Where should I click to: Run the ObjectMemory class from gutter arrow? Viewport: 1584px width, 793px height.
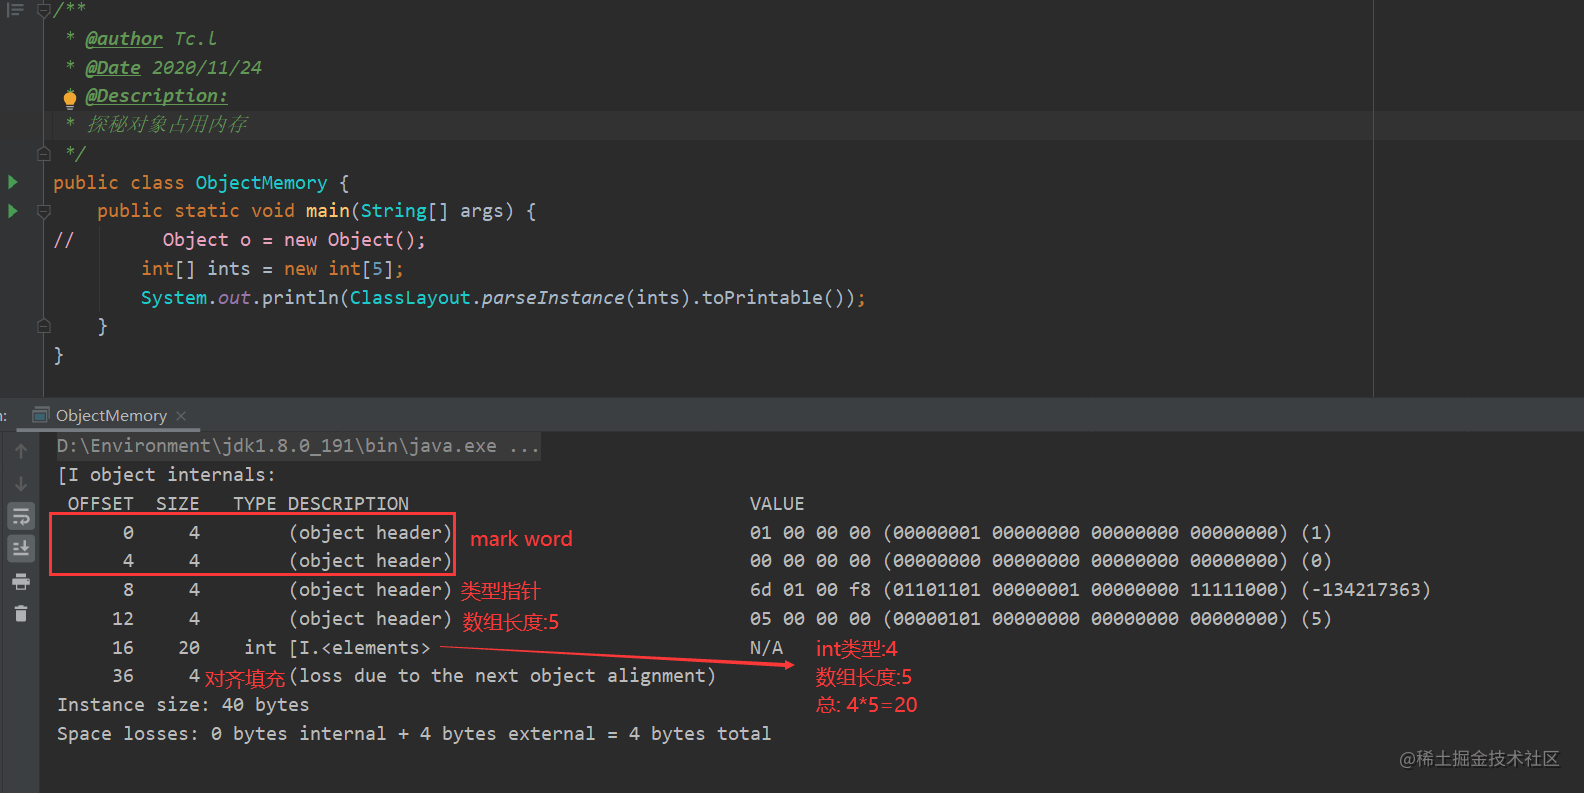click(13, 182)
